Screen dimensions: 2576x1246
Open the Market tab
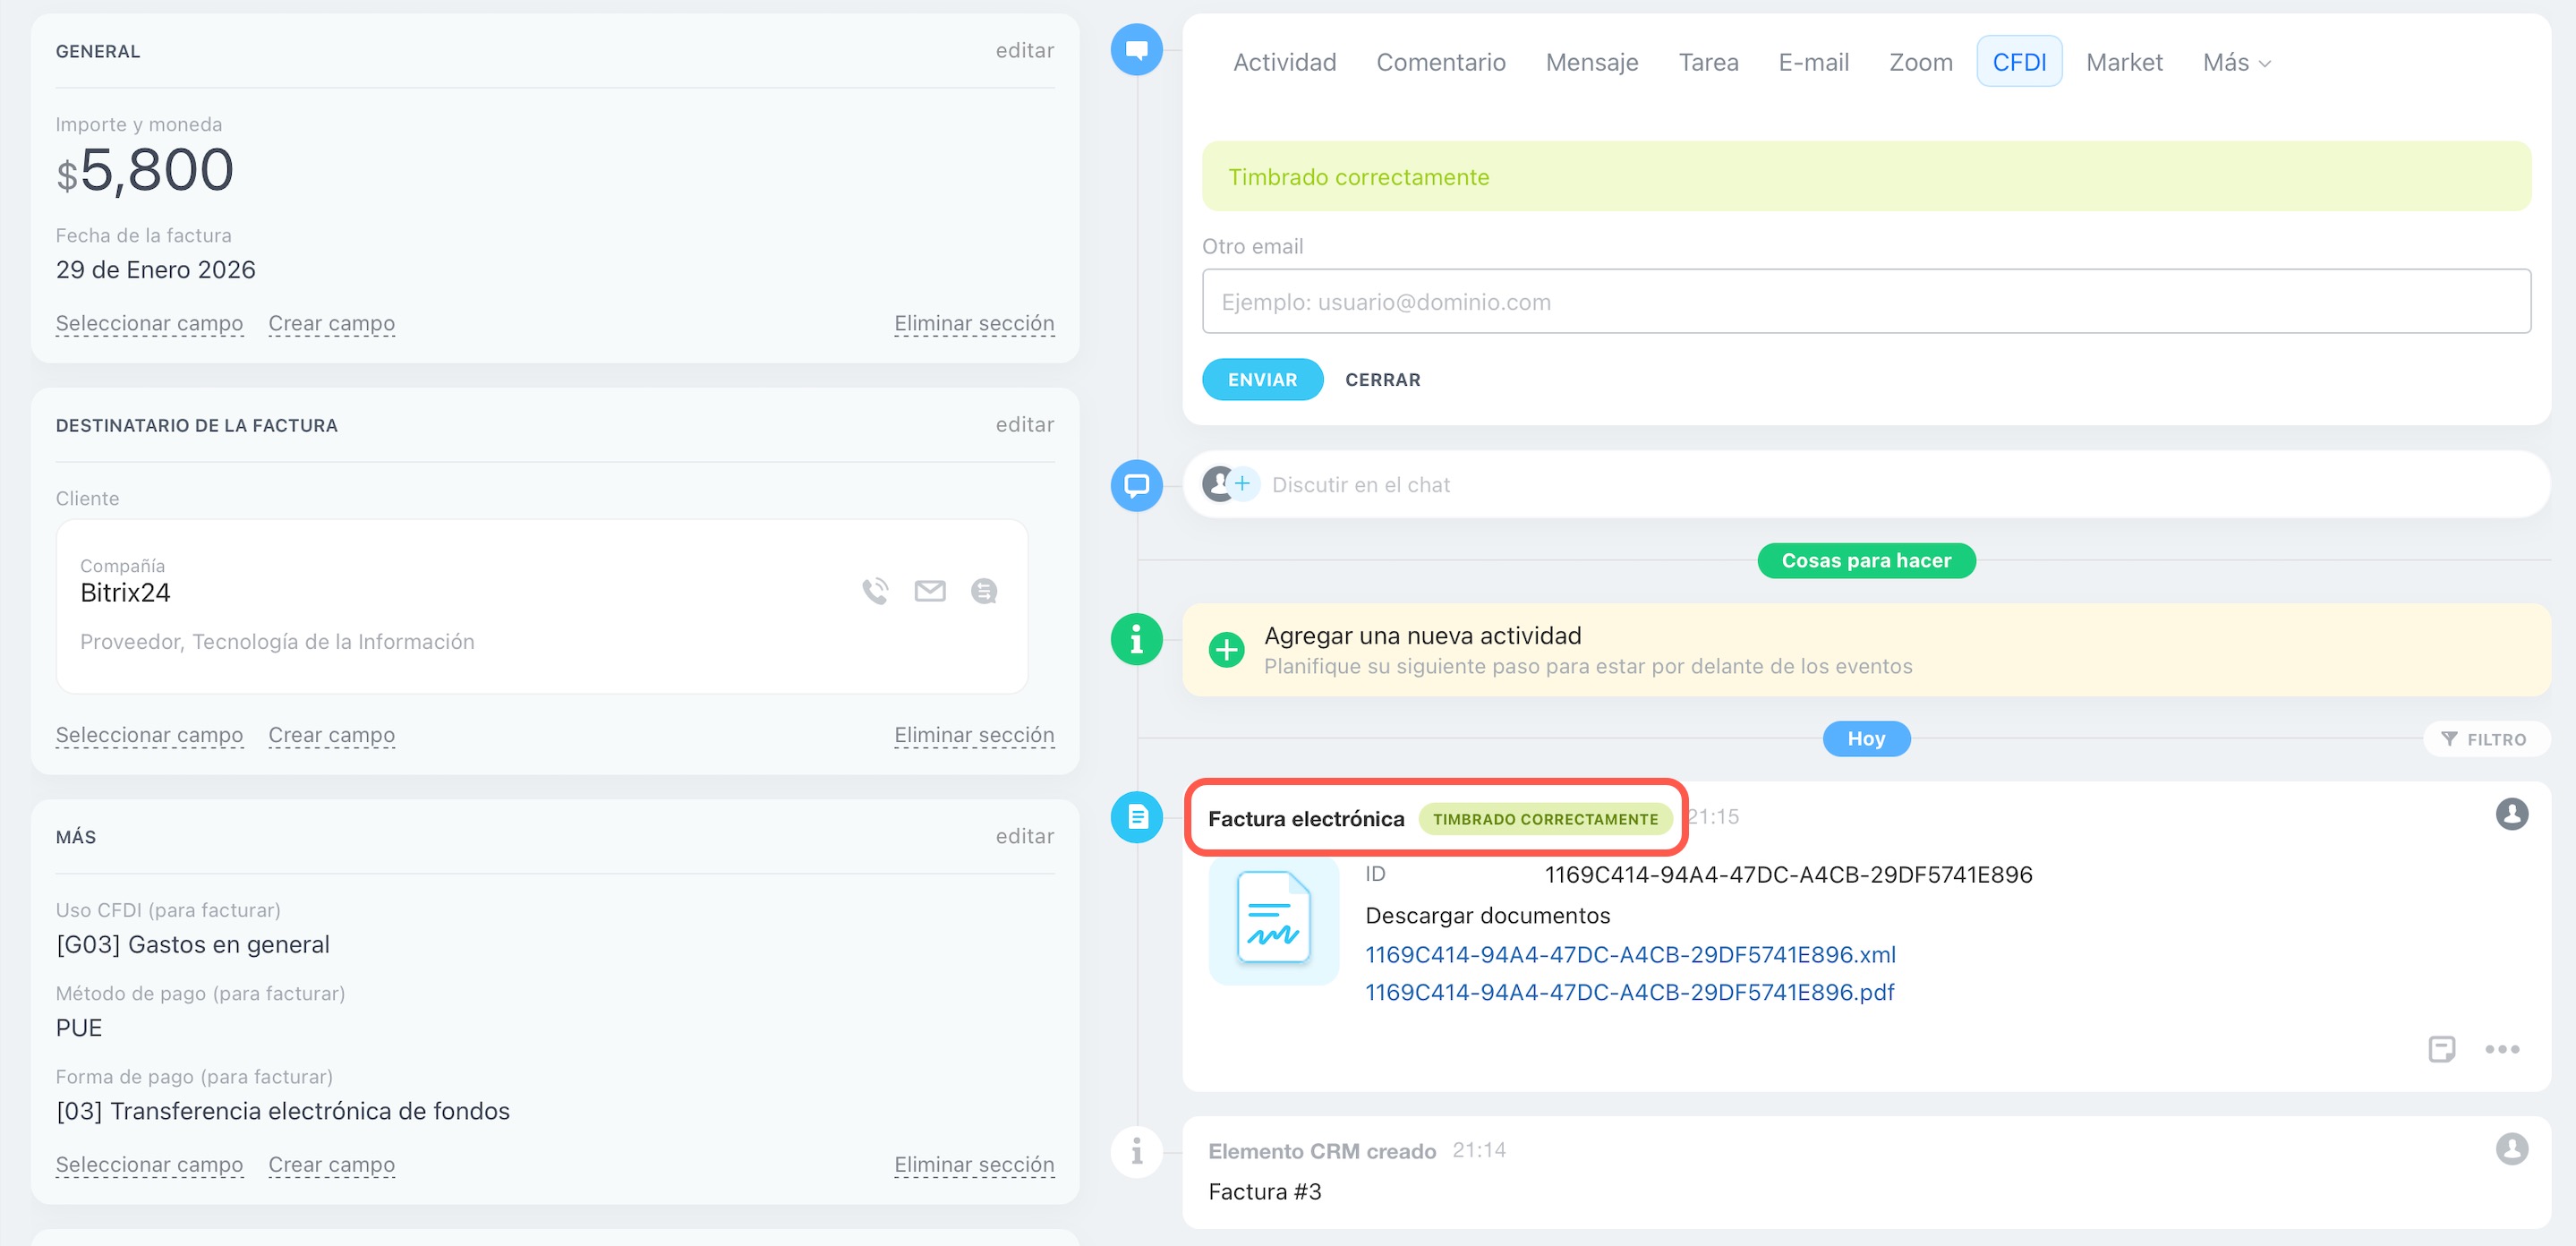pyautogui.click(x=2123, y=62)
